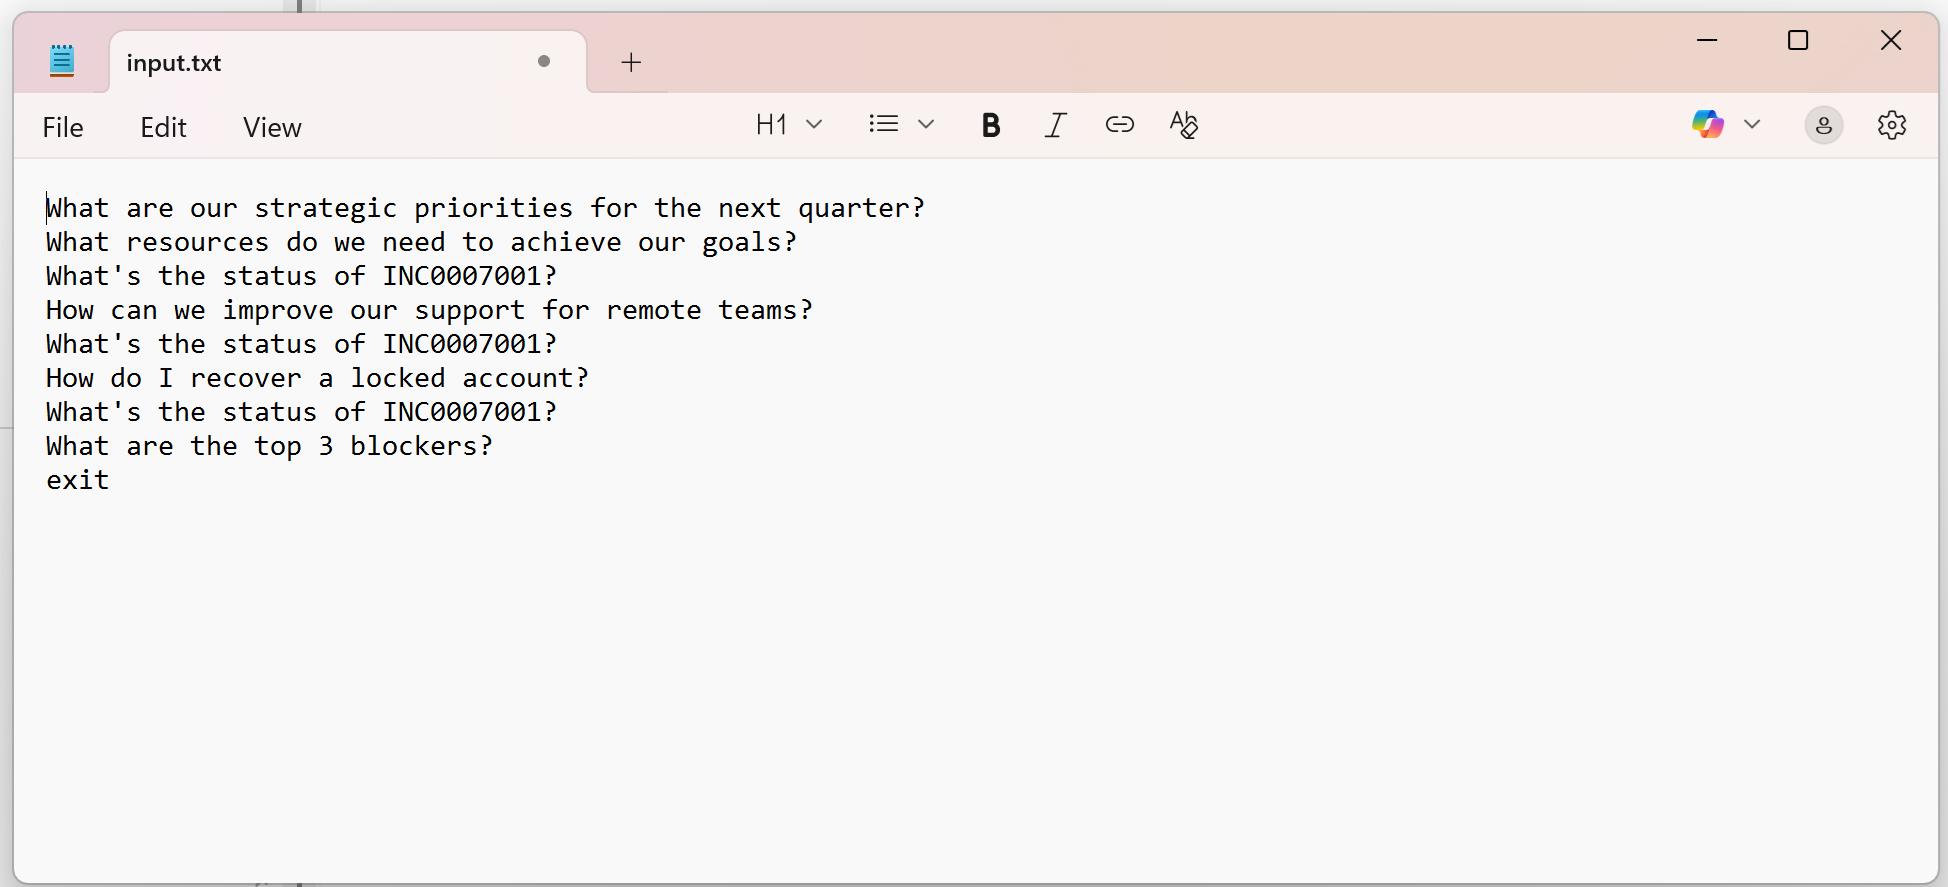Click line "How do I recover a locked account?"
This screenshot has width=1948, height=887.
tap(318, 378)
